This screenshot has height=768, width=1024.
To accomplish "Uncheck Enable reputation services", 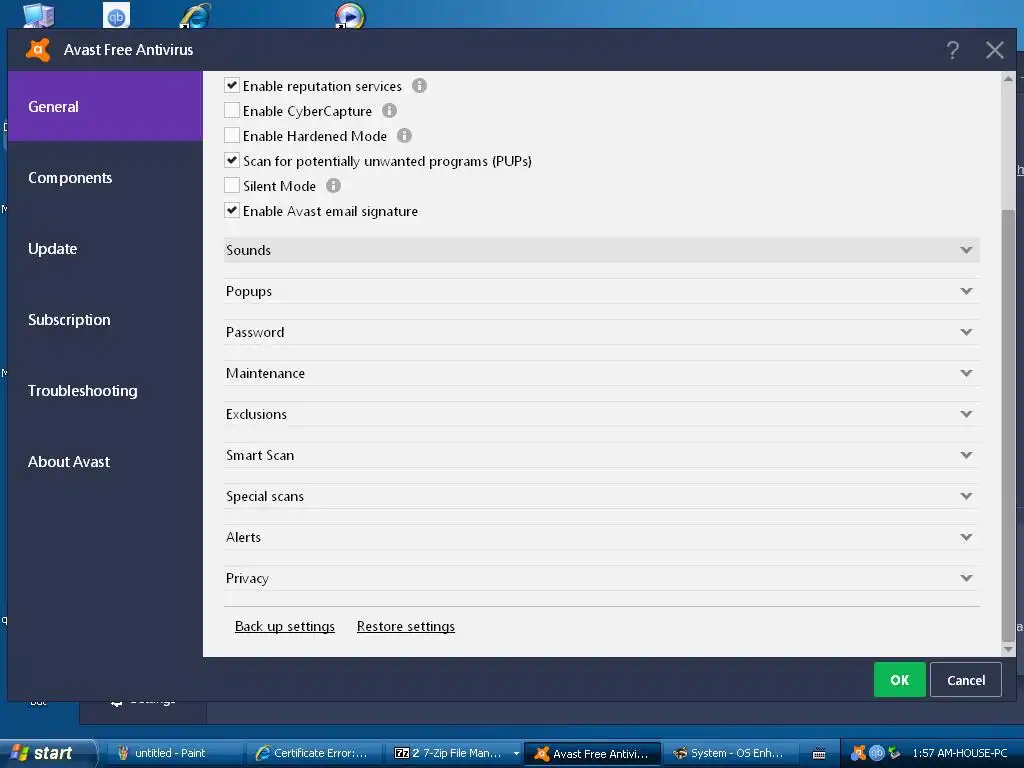I will 232,86.
